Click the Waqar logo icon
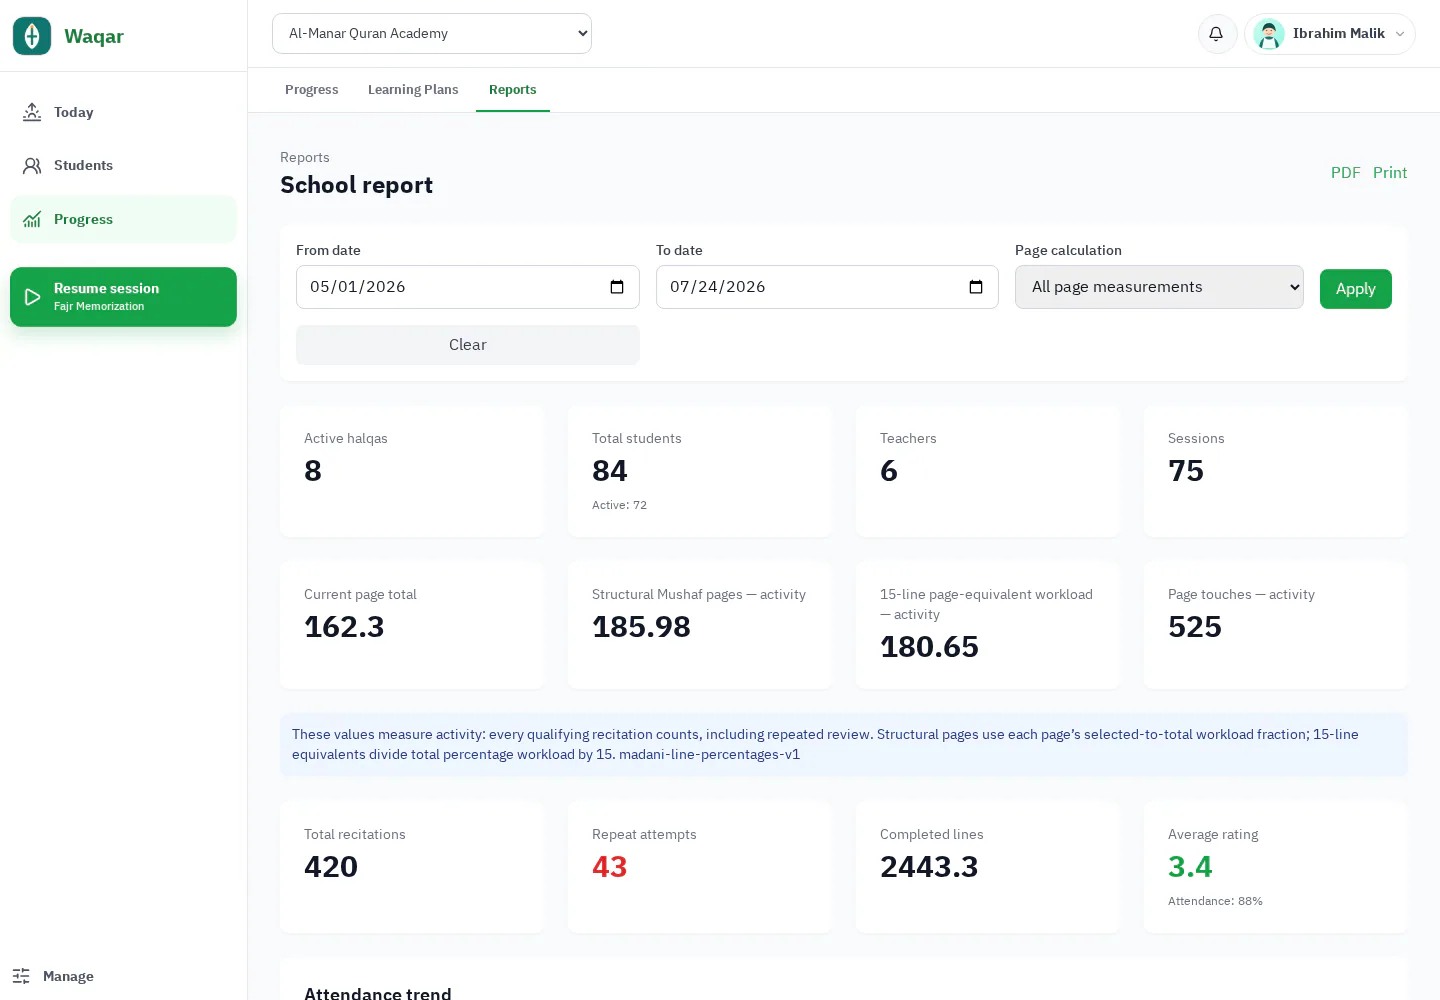The height and width of the screenshot is (1000, 1440). 32,36
